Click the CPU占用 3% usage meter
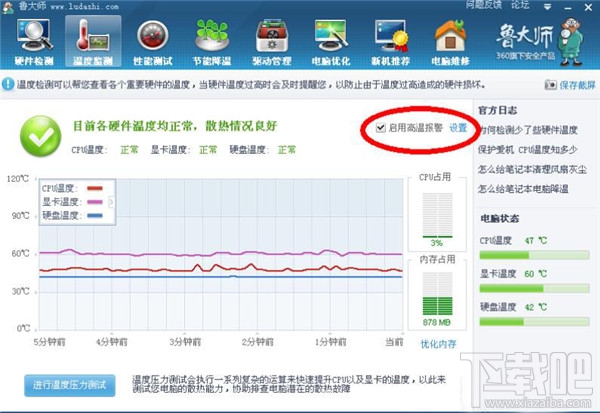600x413 pixels. [437, 215]
